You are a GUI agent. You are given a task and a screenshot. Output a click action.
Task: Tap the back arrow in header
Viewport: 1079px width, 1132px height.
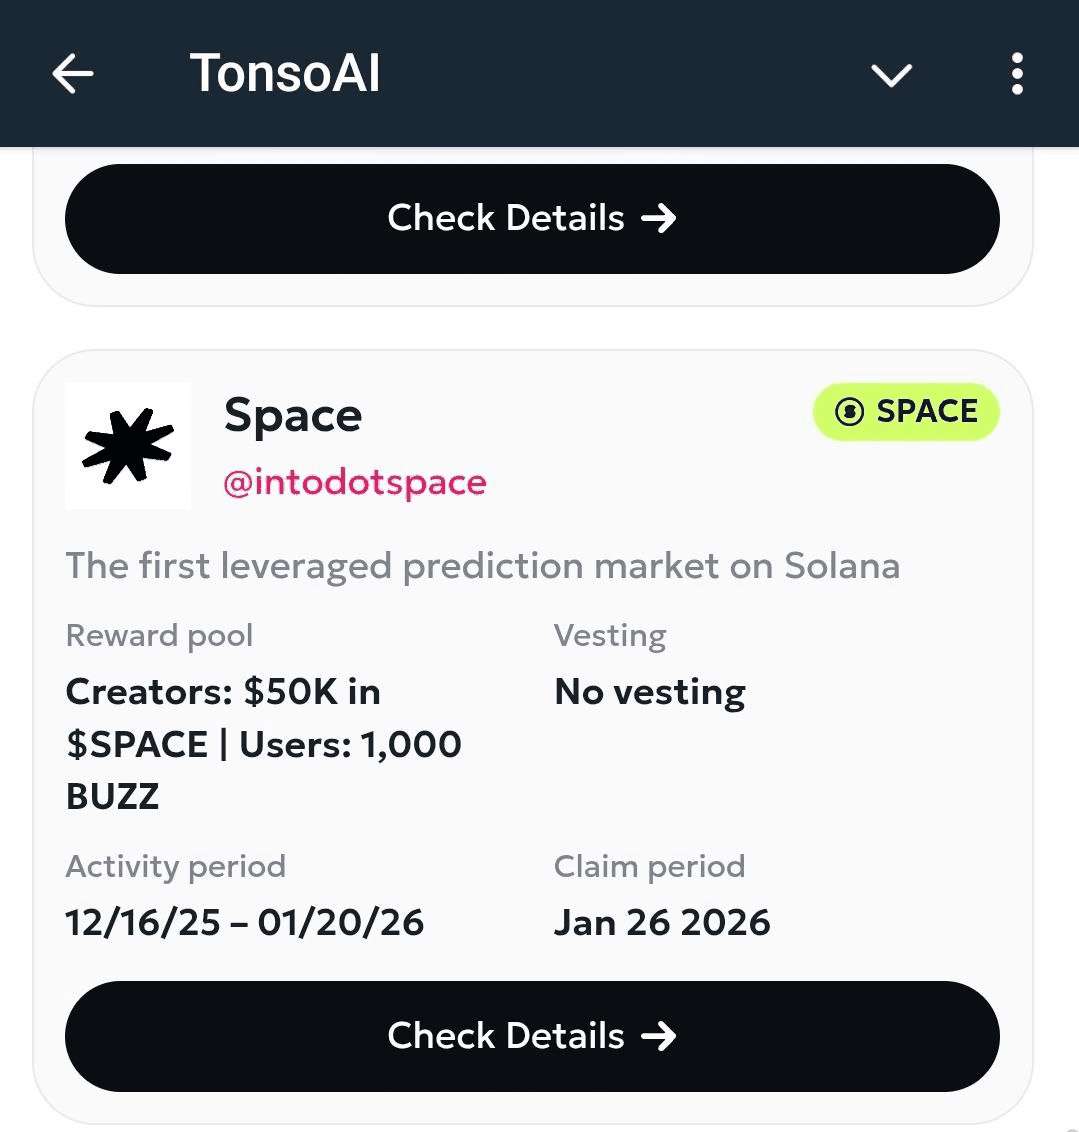tap(73, 74)
